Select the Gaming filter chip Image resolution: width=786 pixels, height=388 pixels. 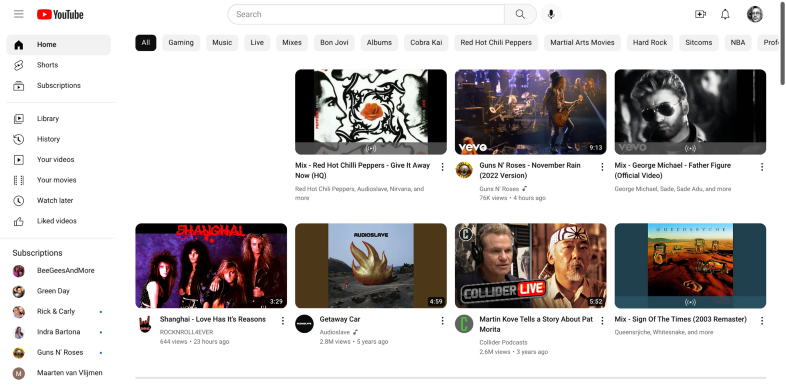[181, 43]
